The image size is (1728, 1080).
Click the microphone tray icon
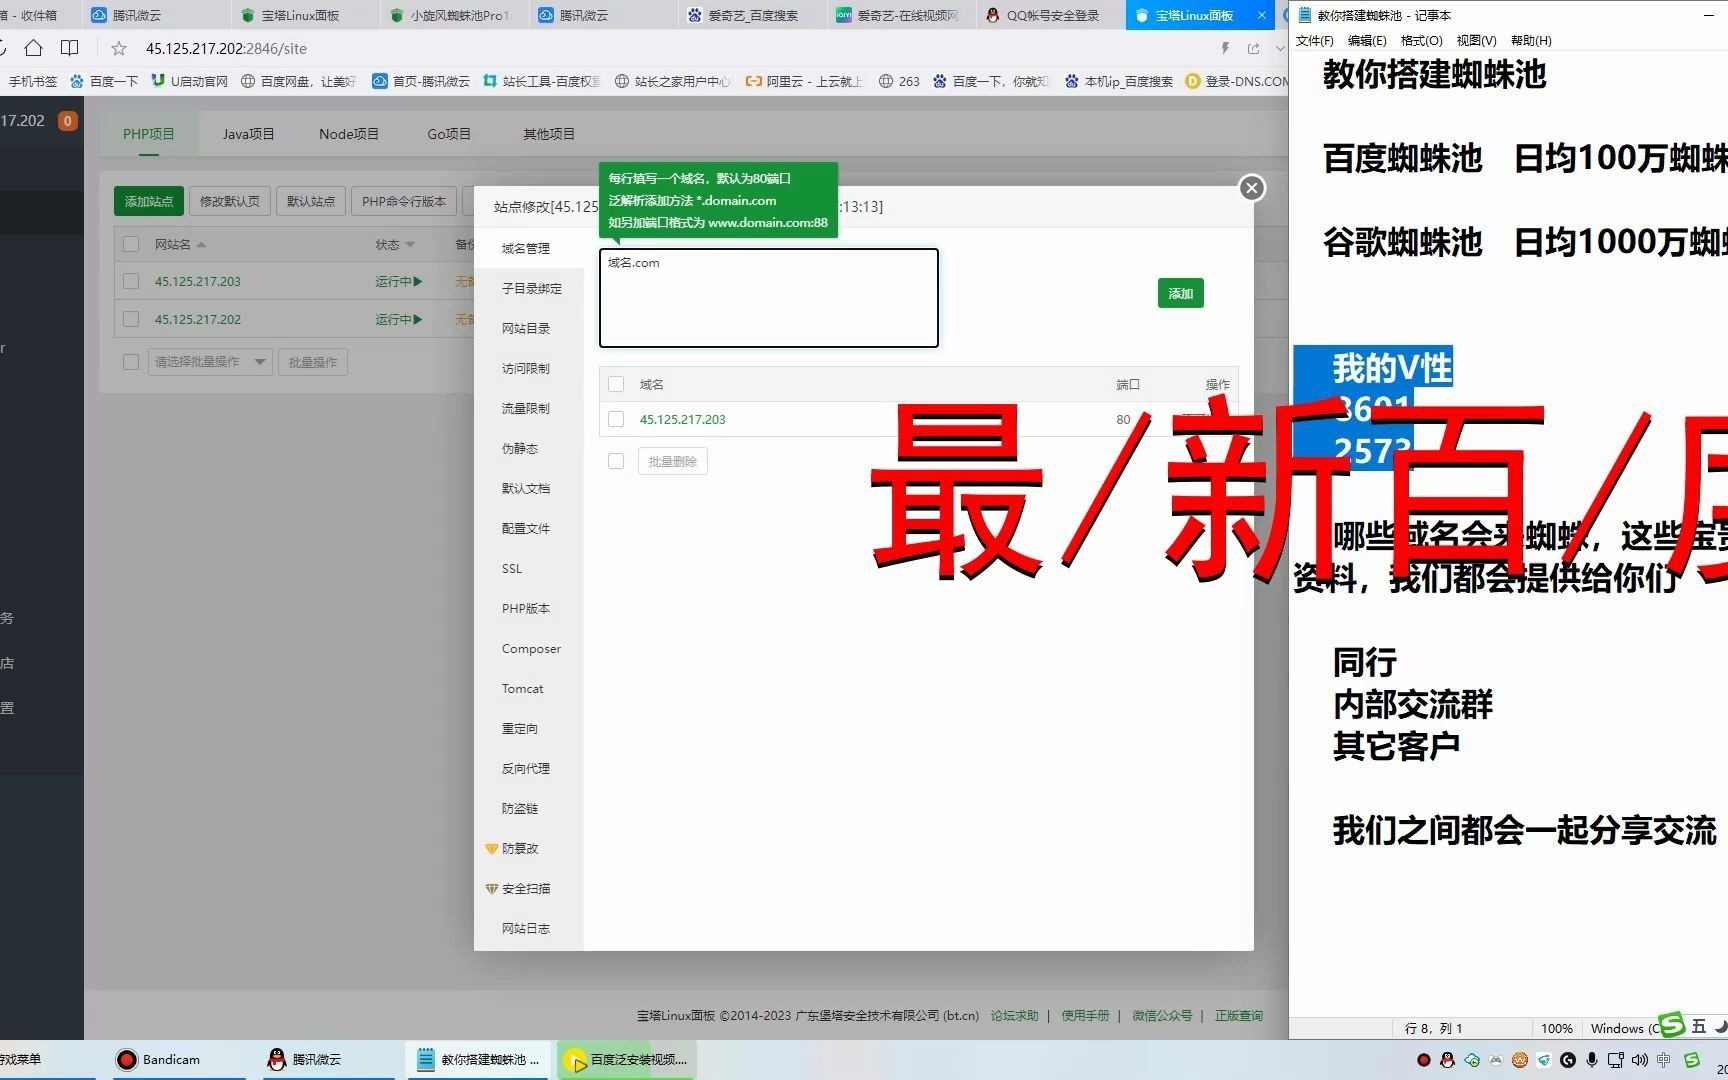click(1591, 1060)
